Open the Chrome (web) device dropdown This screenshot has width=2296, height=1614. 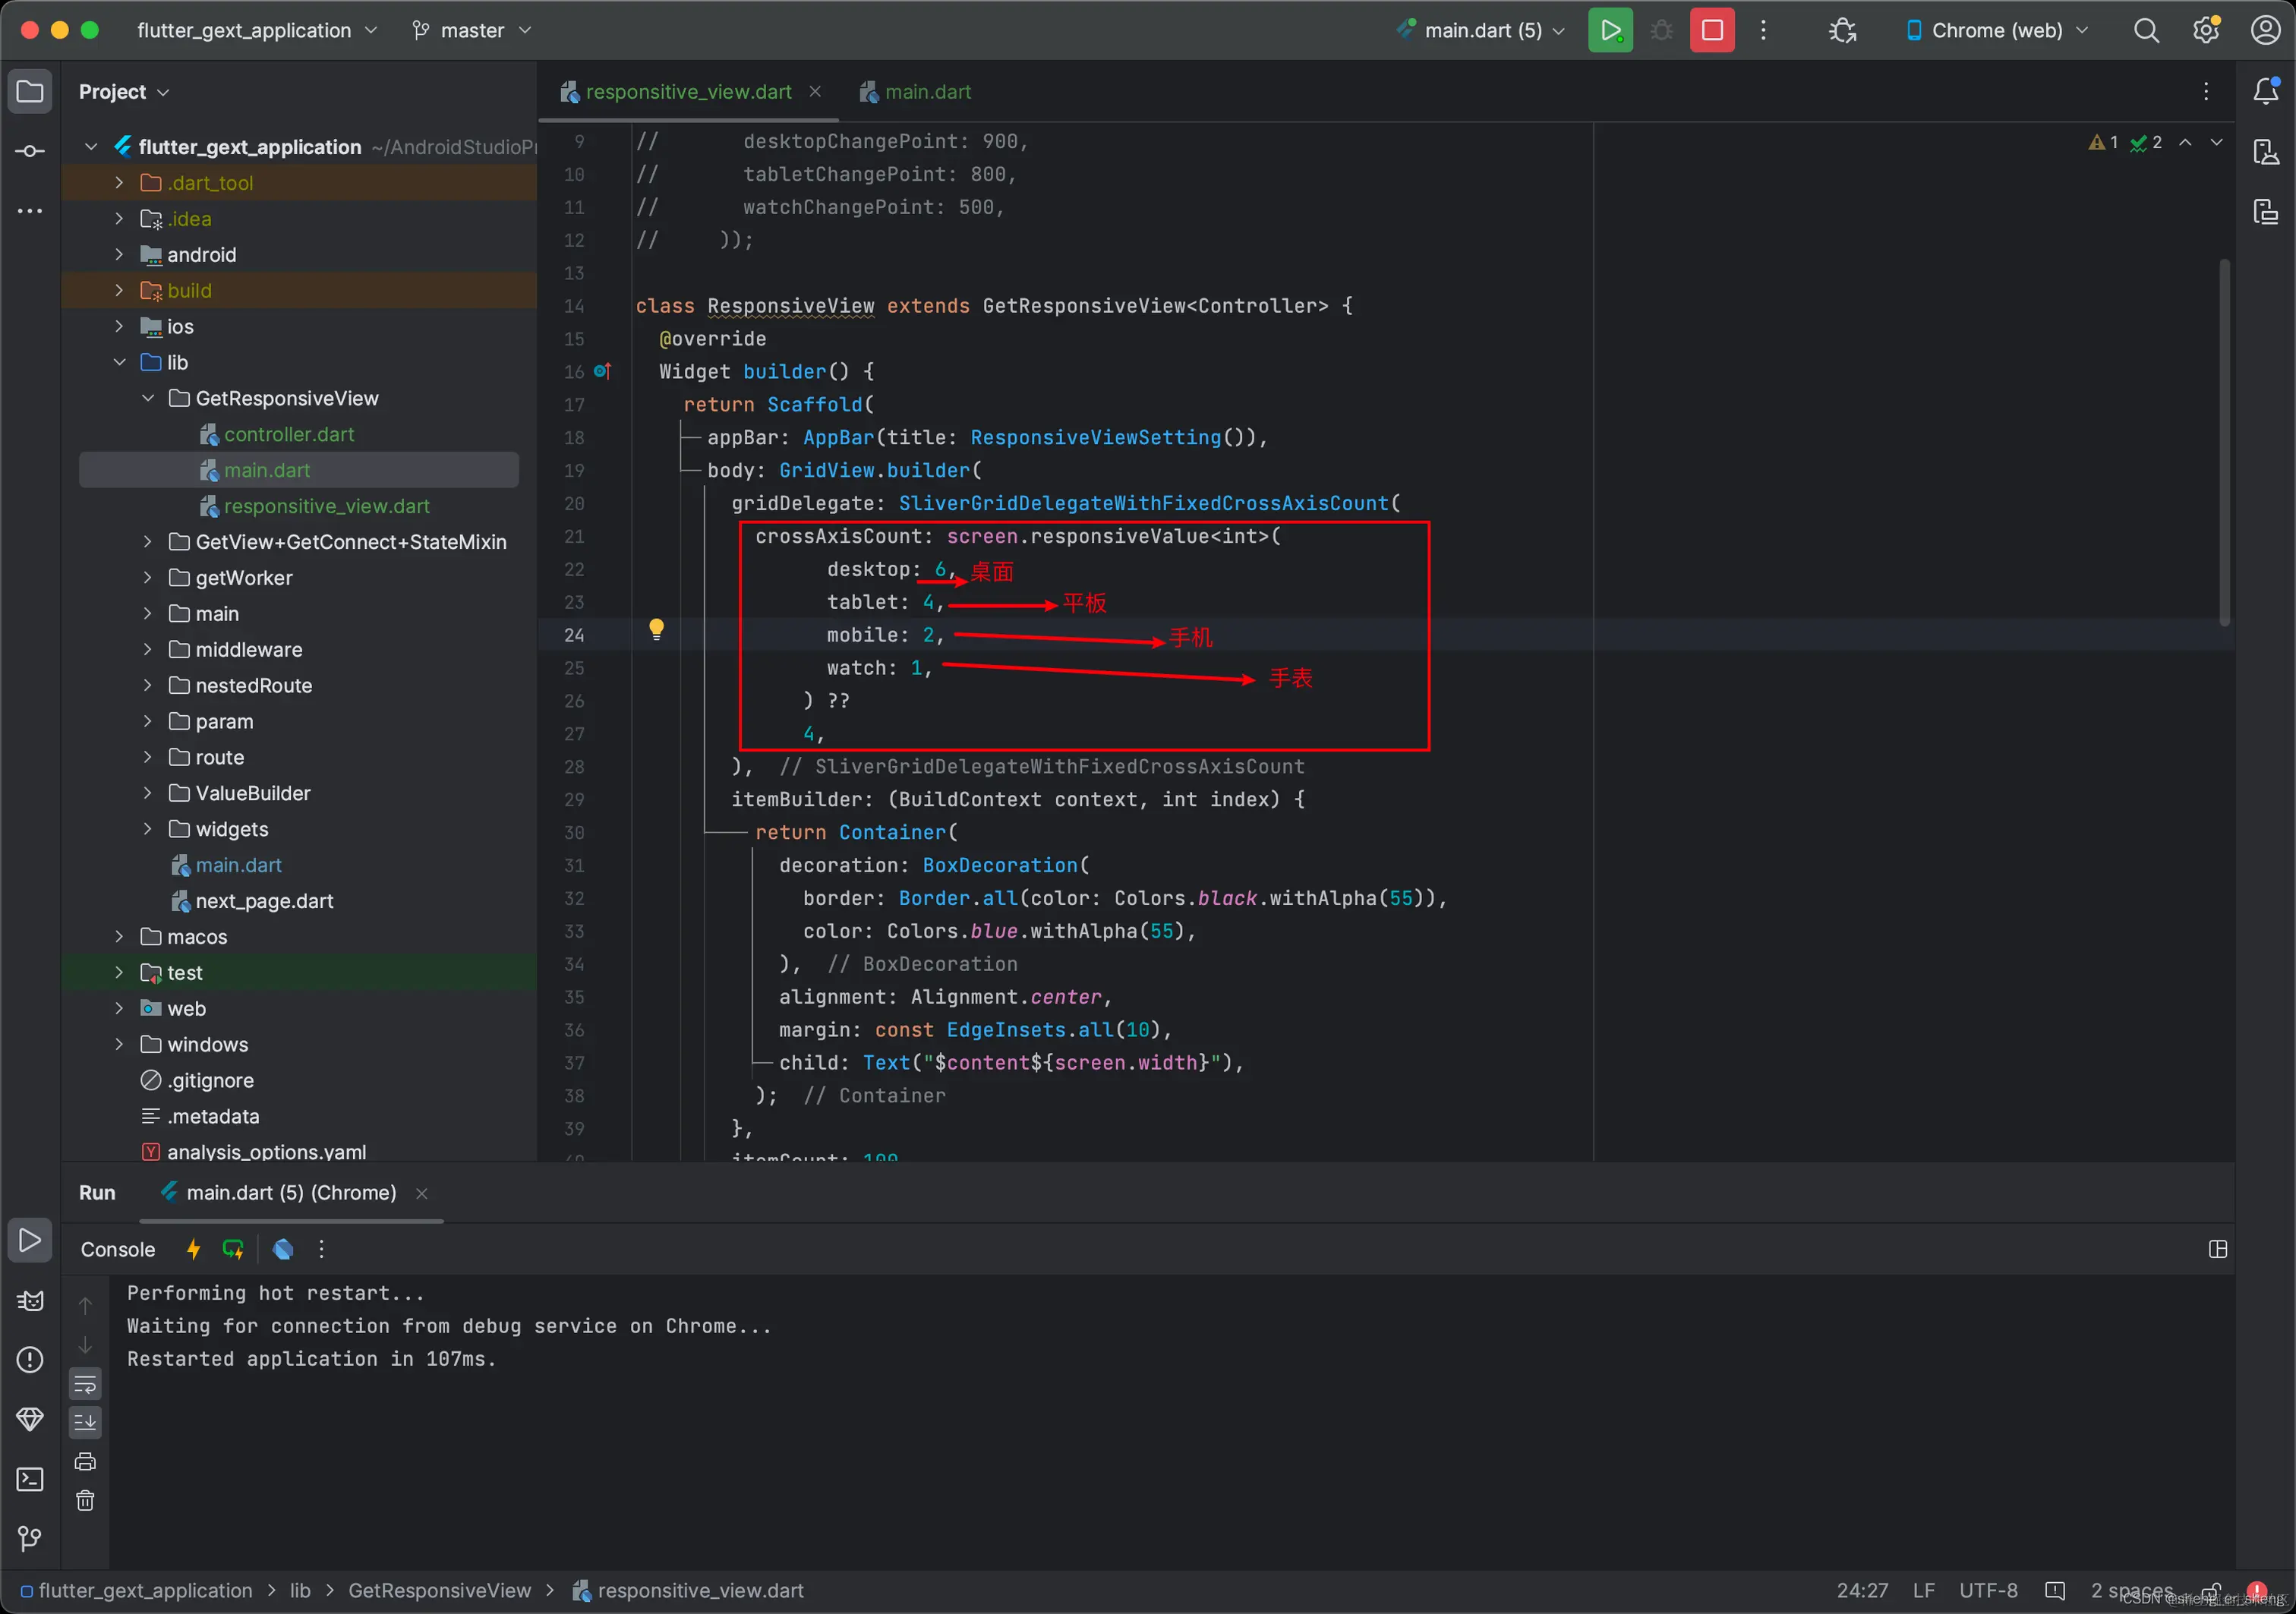coord(1998,30)
